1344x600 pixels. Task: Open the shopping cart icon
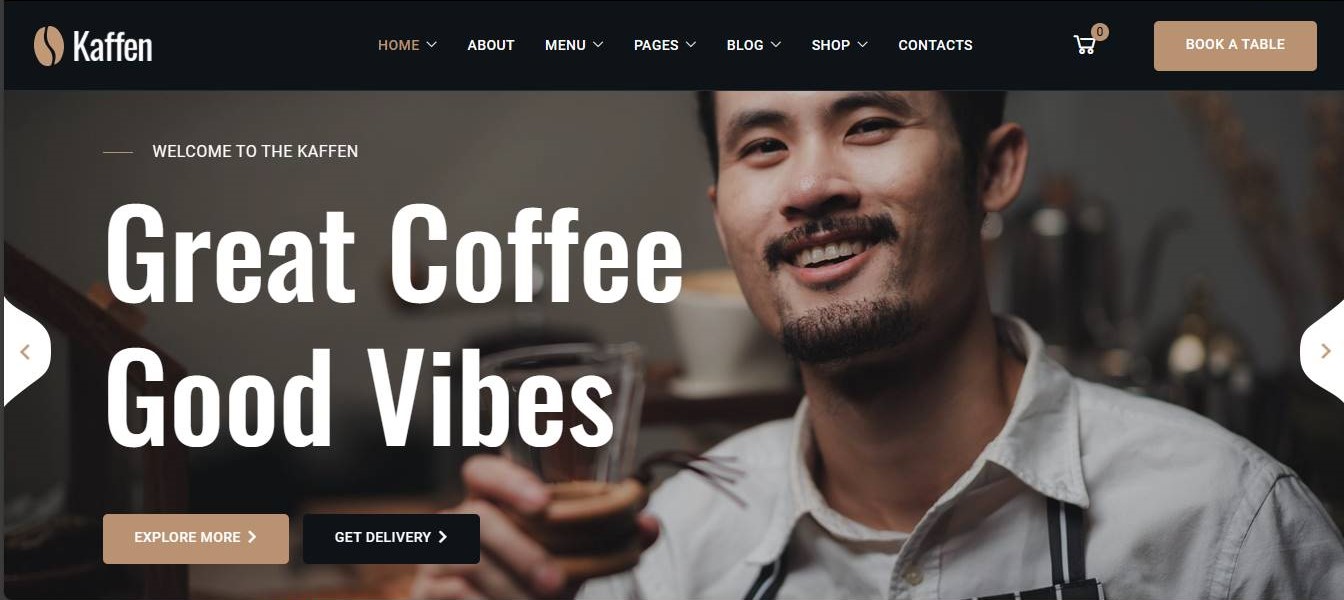point(1084,45)
